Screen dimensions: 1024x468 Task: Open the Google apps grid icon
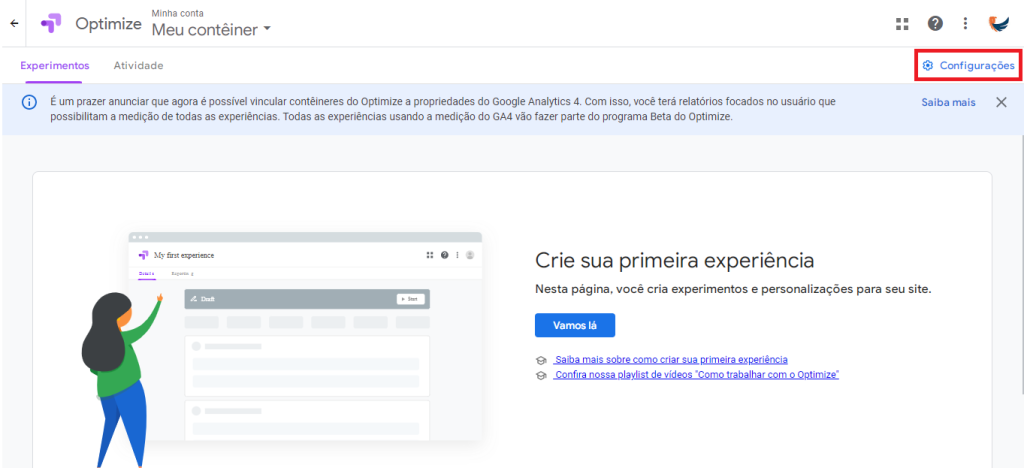pos(902,24)
